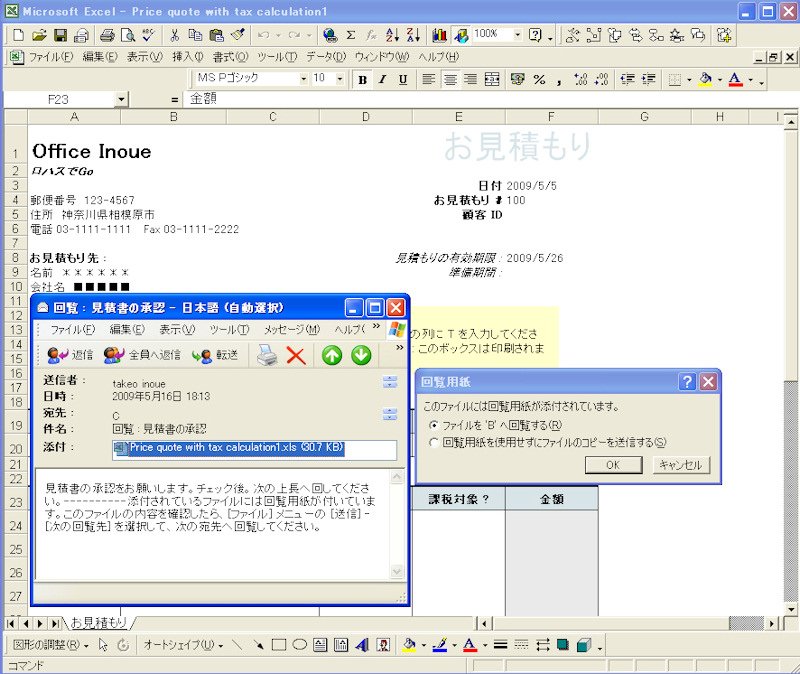Screen dimensions: 800x674
Task: Open the Excel ファイル(F) menu
Action: click(x=51, y=57)
